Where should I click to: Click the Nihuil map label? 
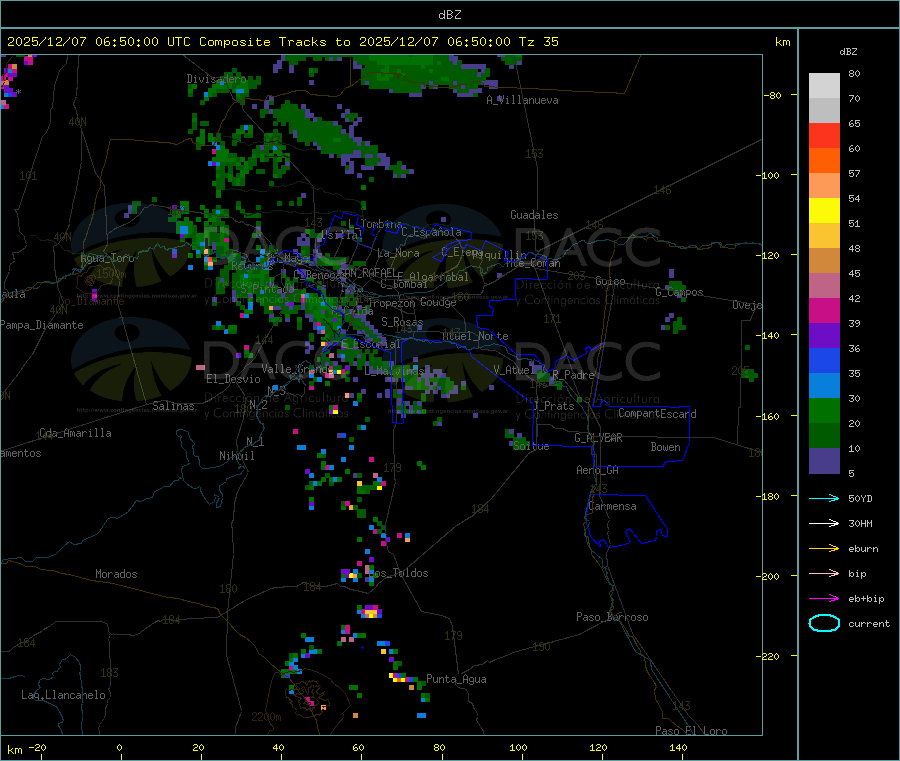point(236,456)
